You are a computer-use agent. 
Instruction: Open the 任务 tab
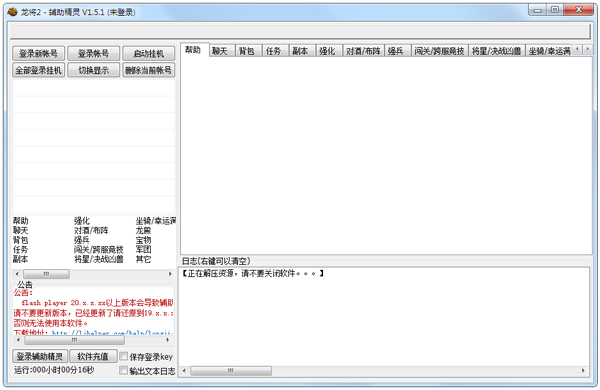(275, 51)
